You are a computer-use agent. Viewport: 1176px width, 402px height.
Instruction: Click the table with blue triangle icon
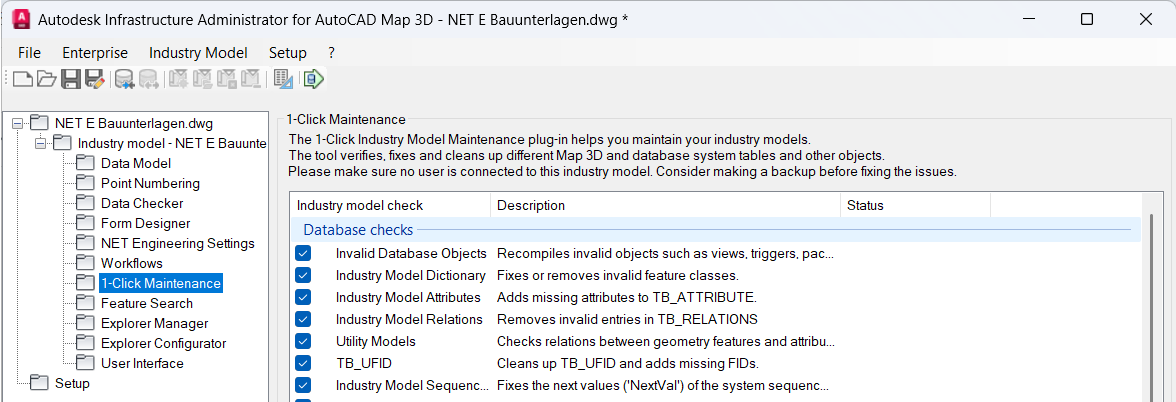[283, 79]
